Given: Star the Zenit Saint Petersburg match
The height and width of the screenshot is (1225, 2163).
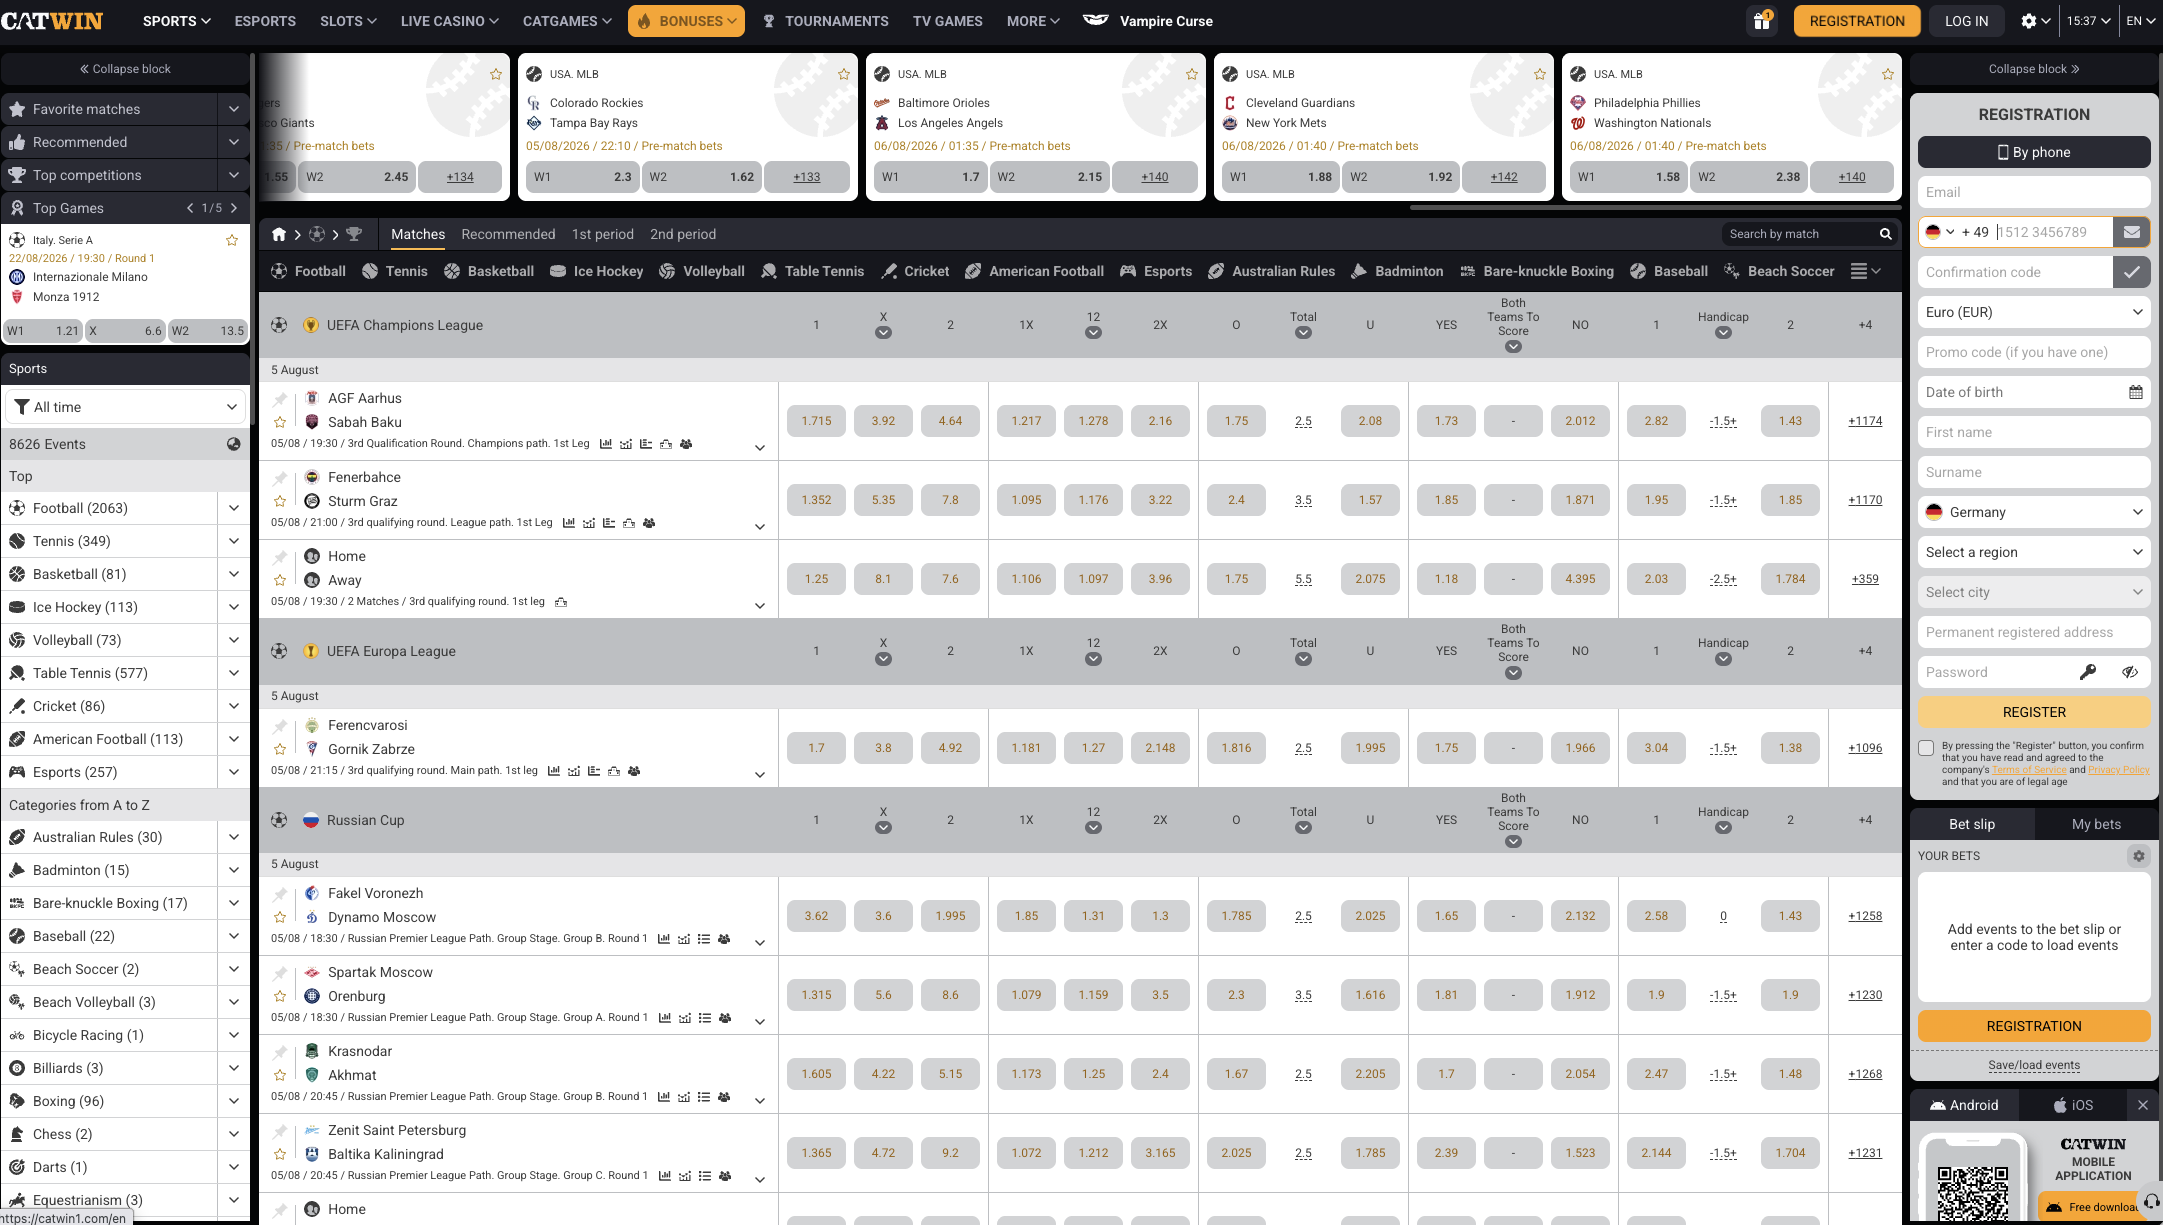Looking at the screenshot, I should (280, 1154).
